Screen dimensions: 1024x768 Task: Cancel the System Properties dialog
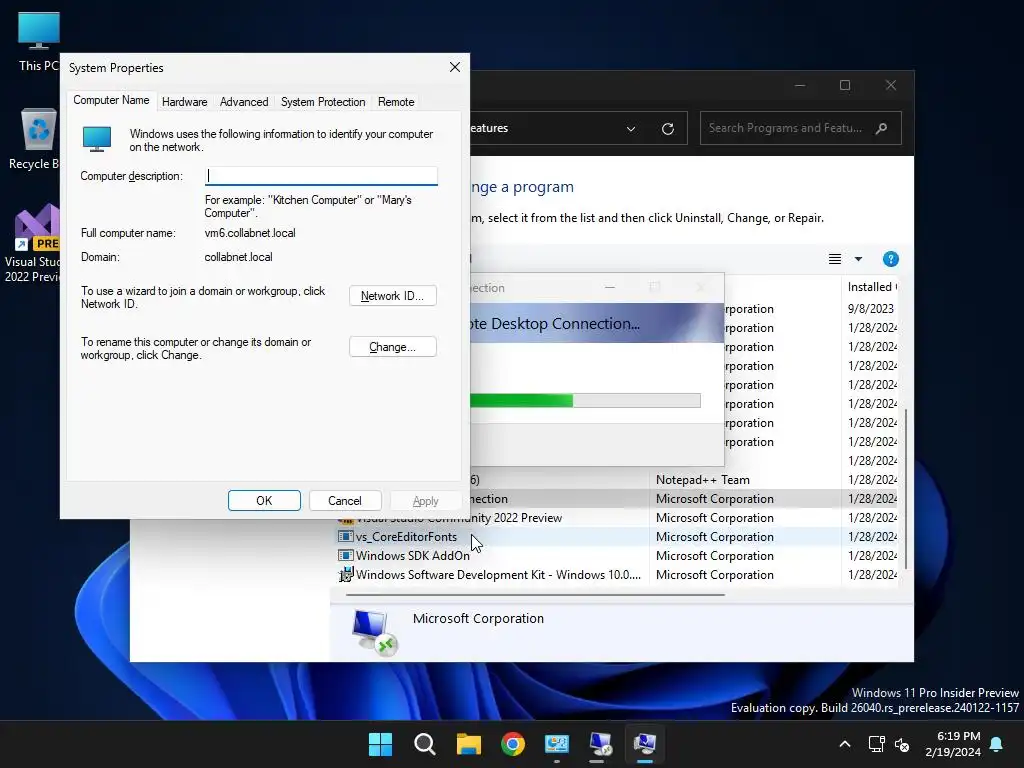[344, 501]
